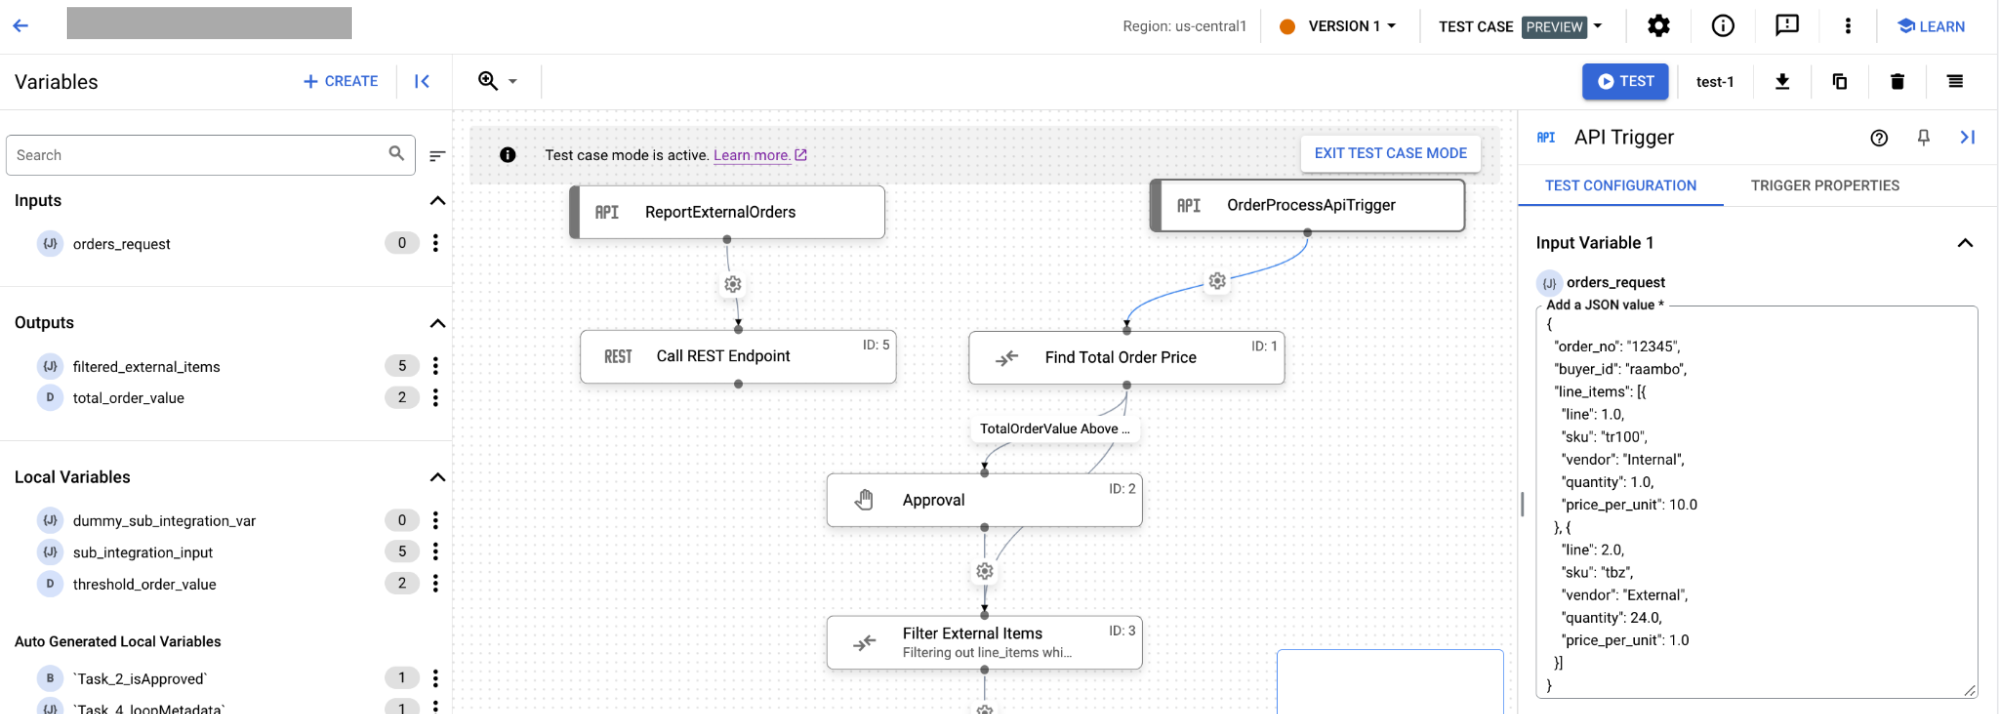The width and height of the screenshot is (1999, 715).
Task: Click the blue TEST button
Action: pos(1625,82)
